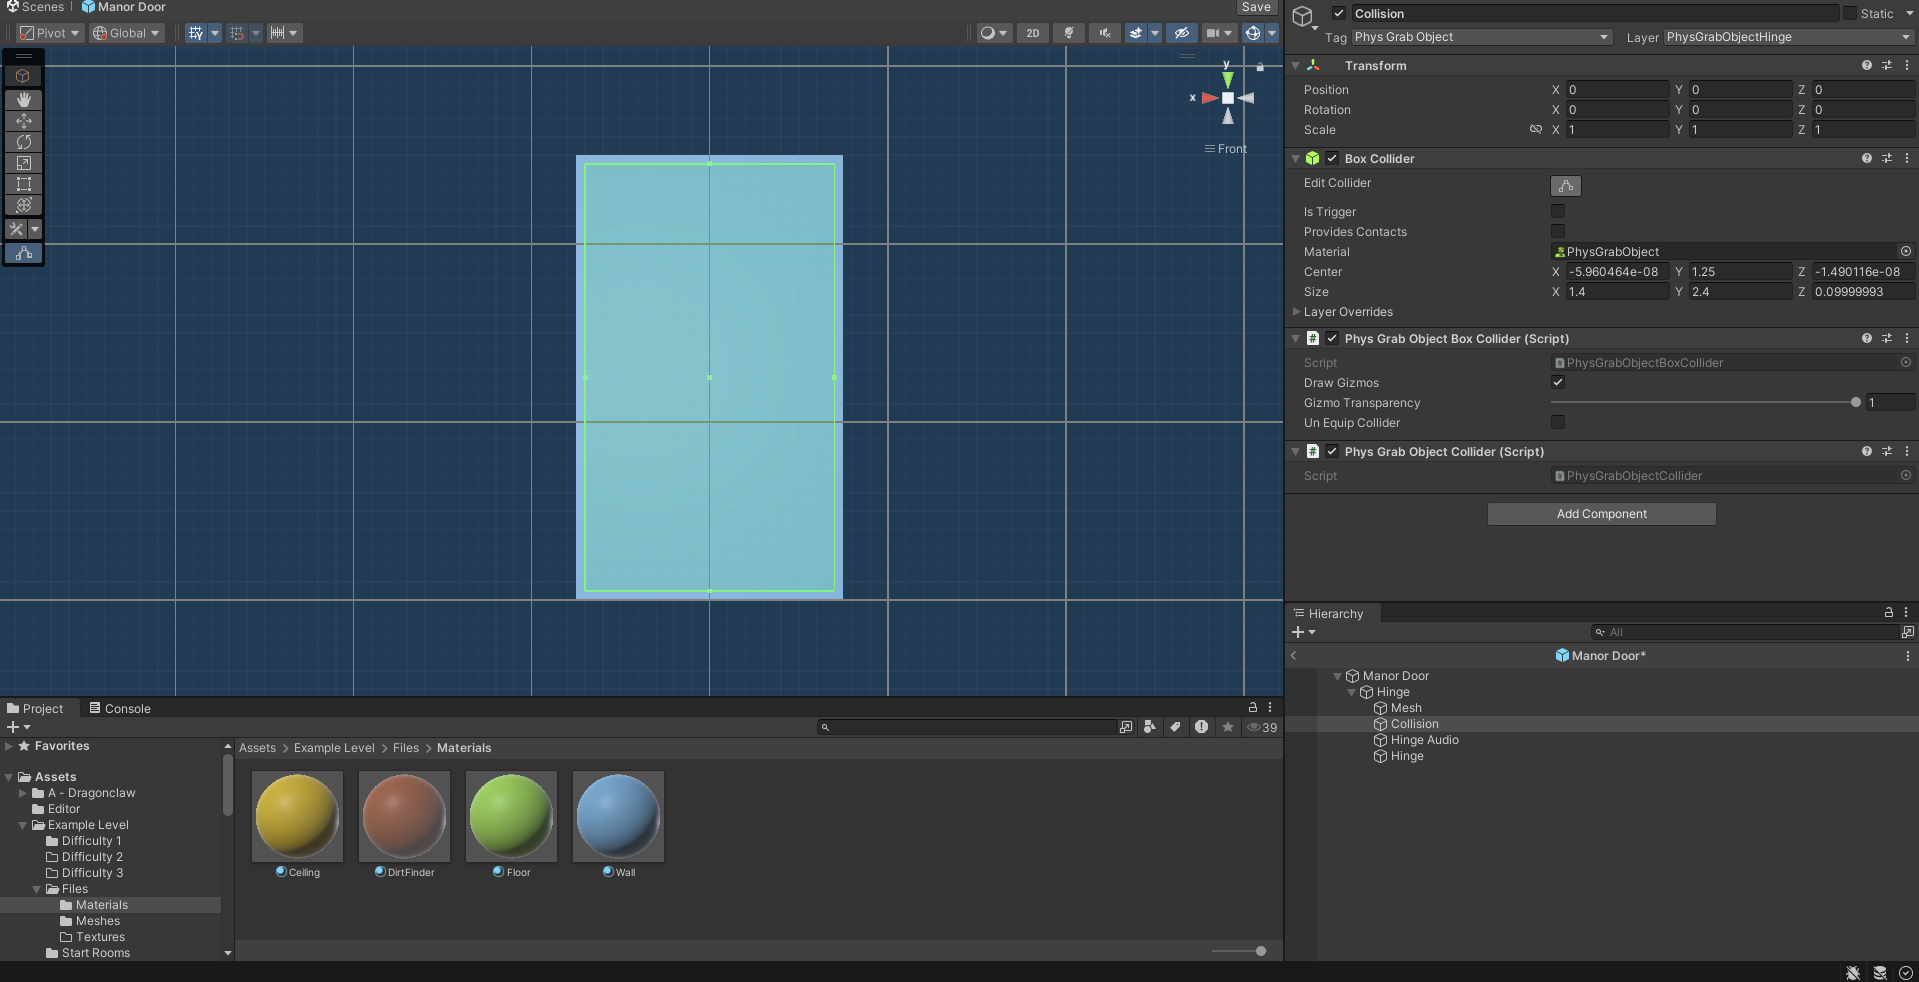Toggle 2D scene view mode
This screenshot has width=1919, height=982.
(1032, 33)
